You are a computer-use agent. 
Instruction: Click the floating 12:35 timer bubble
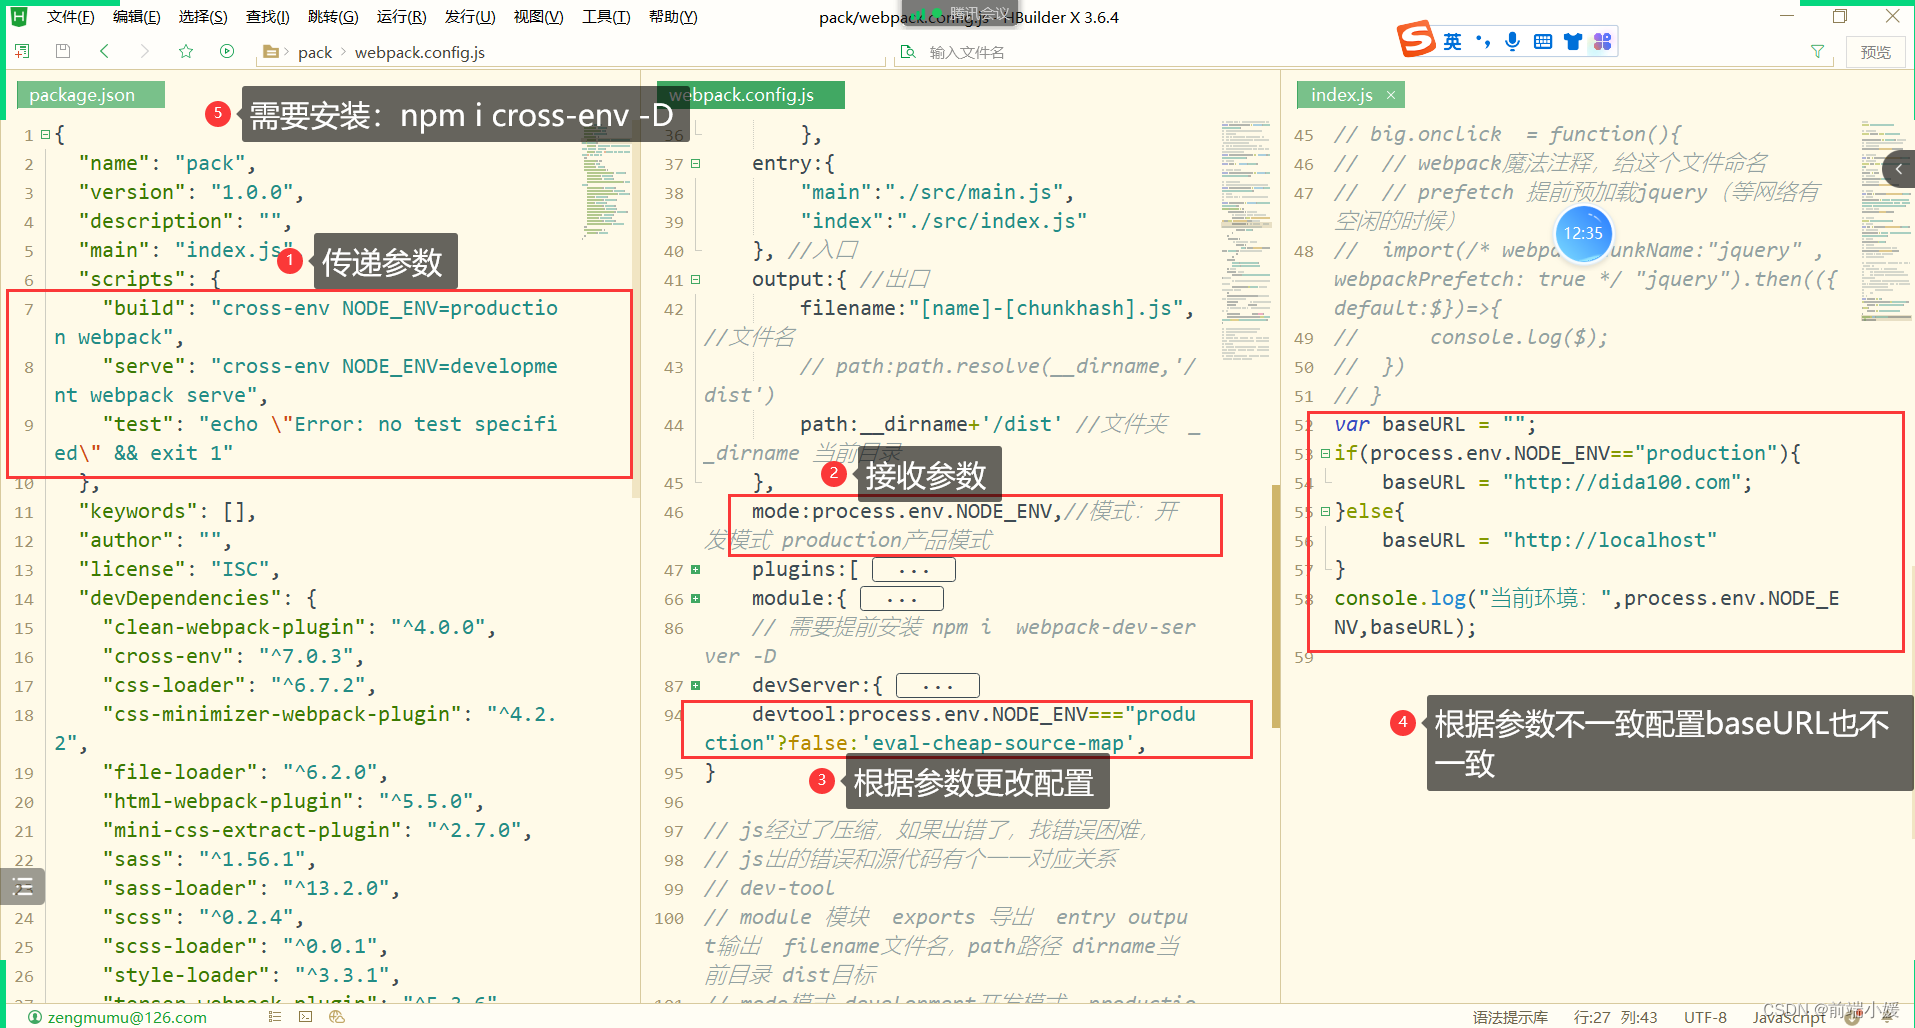(x=1584, y=233)
